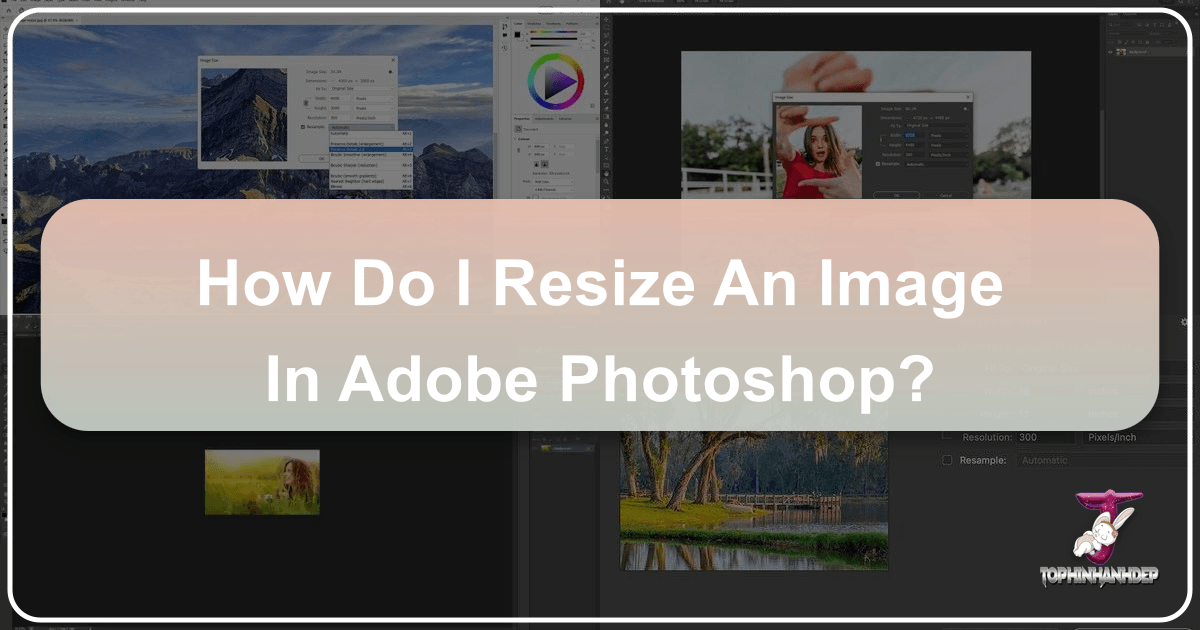This screenshot has height=630, width=1200.
Task: Open the Pixels/Inch resolution units dropdown bottom-right
Action: pos(1120,437)
